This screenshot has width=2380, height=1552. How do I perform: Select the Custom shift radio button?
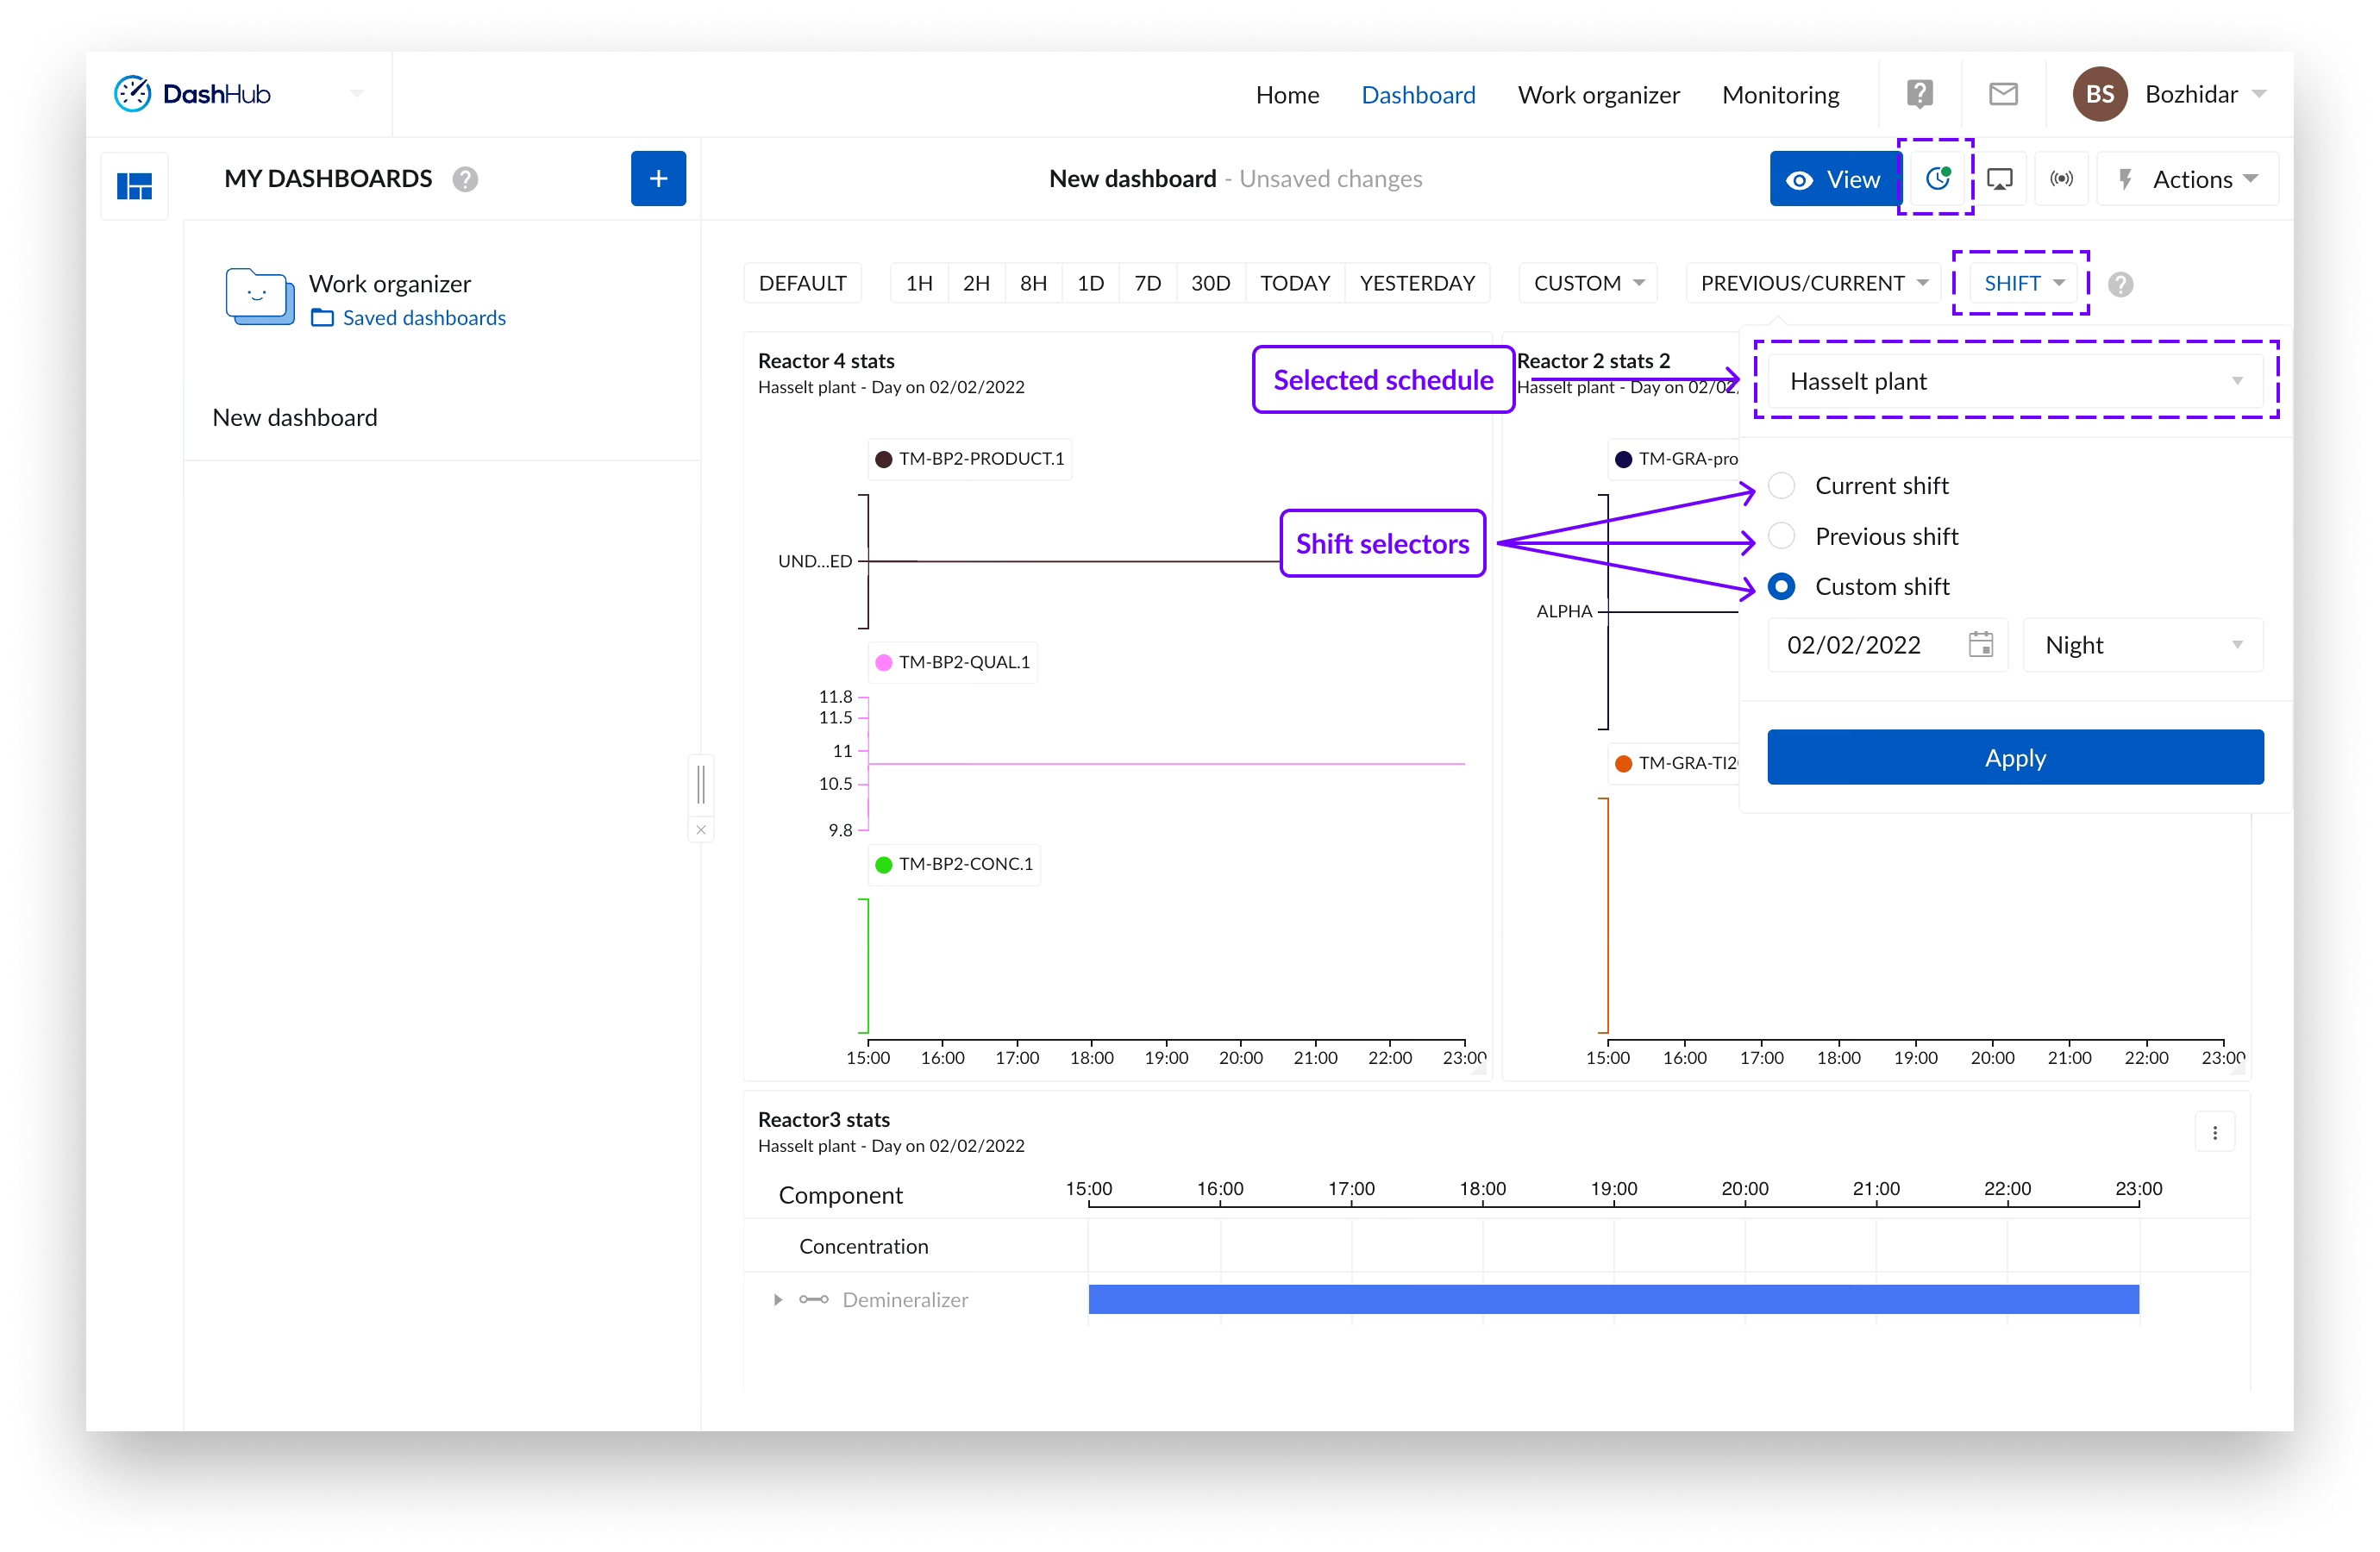[1781, 587]
